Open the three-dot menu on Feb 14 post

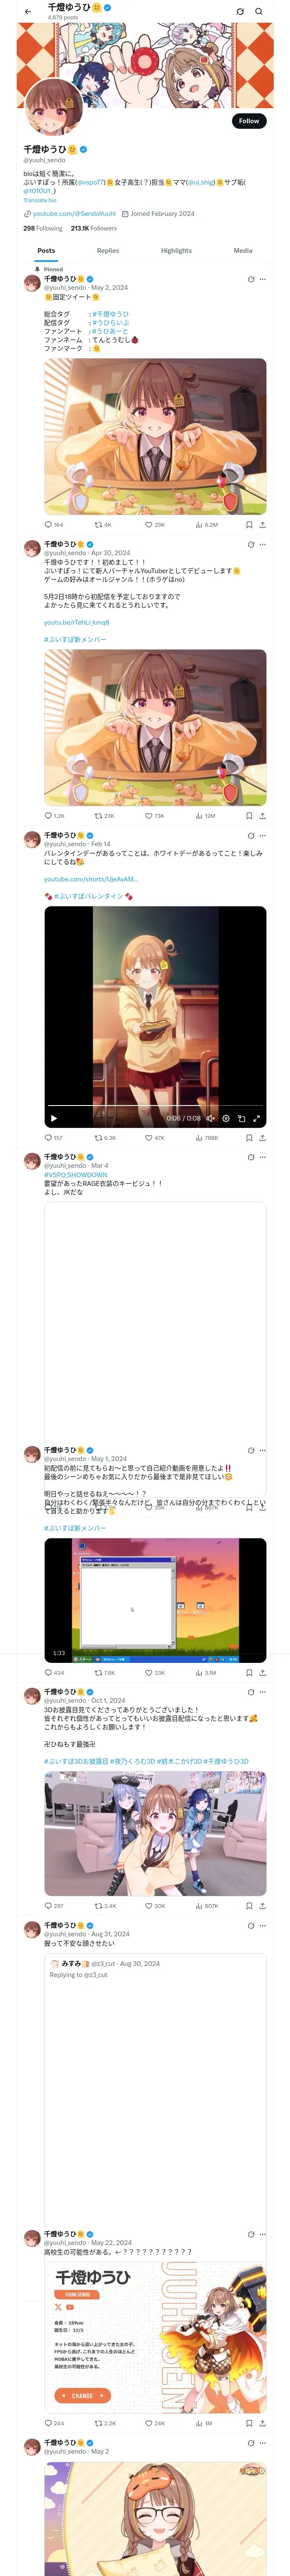coord(263,836)
